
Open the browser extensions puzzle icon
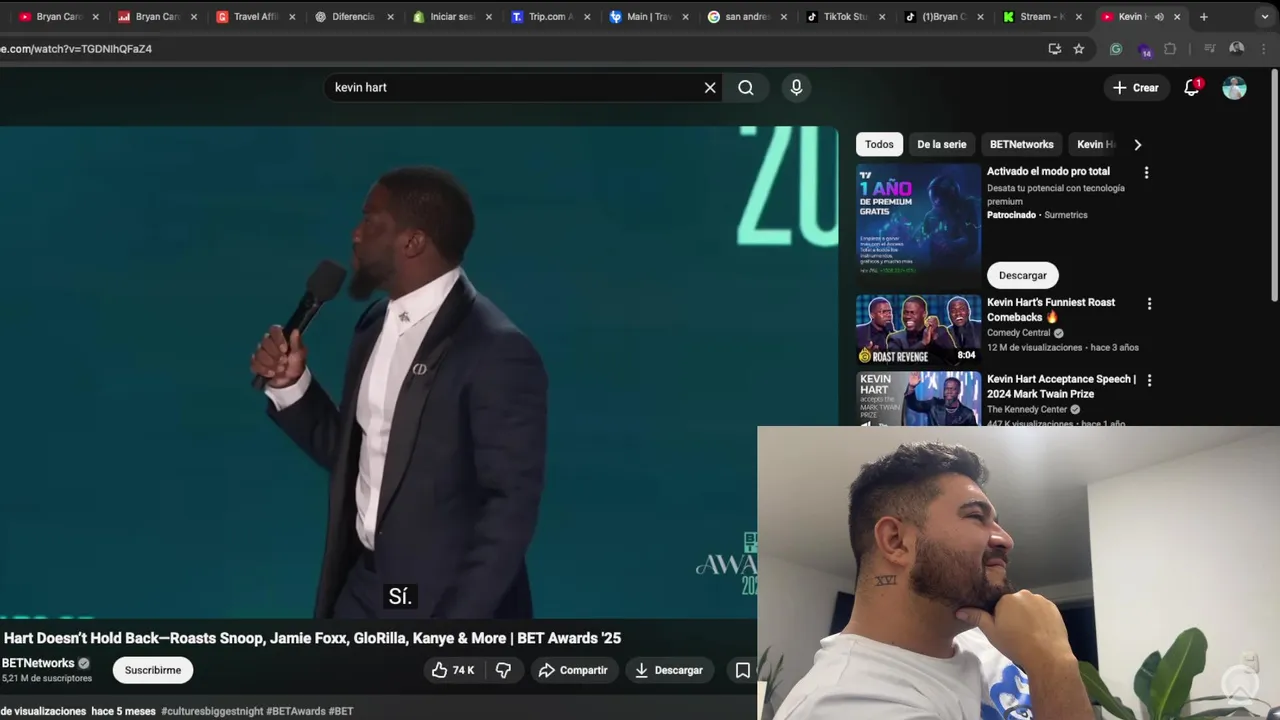pyautogui.click(x=1170, y=48)
